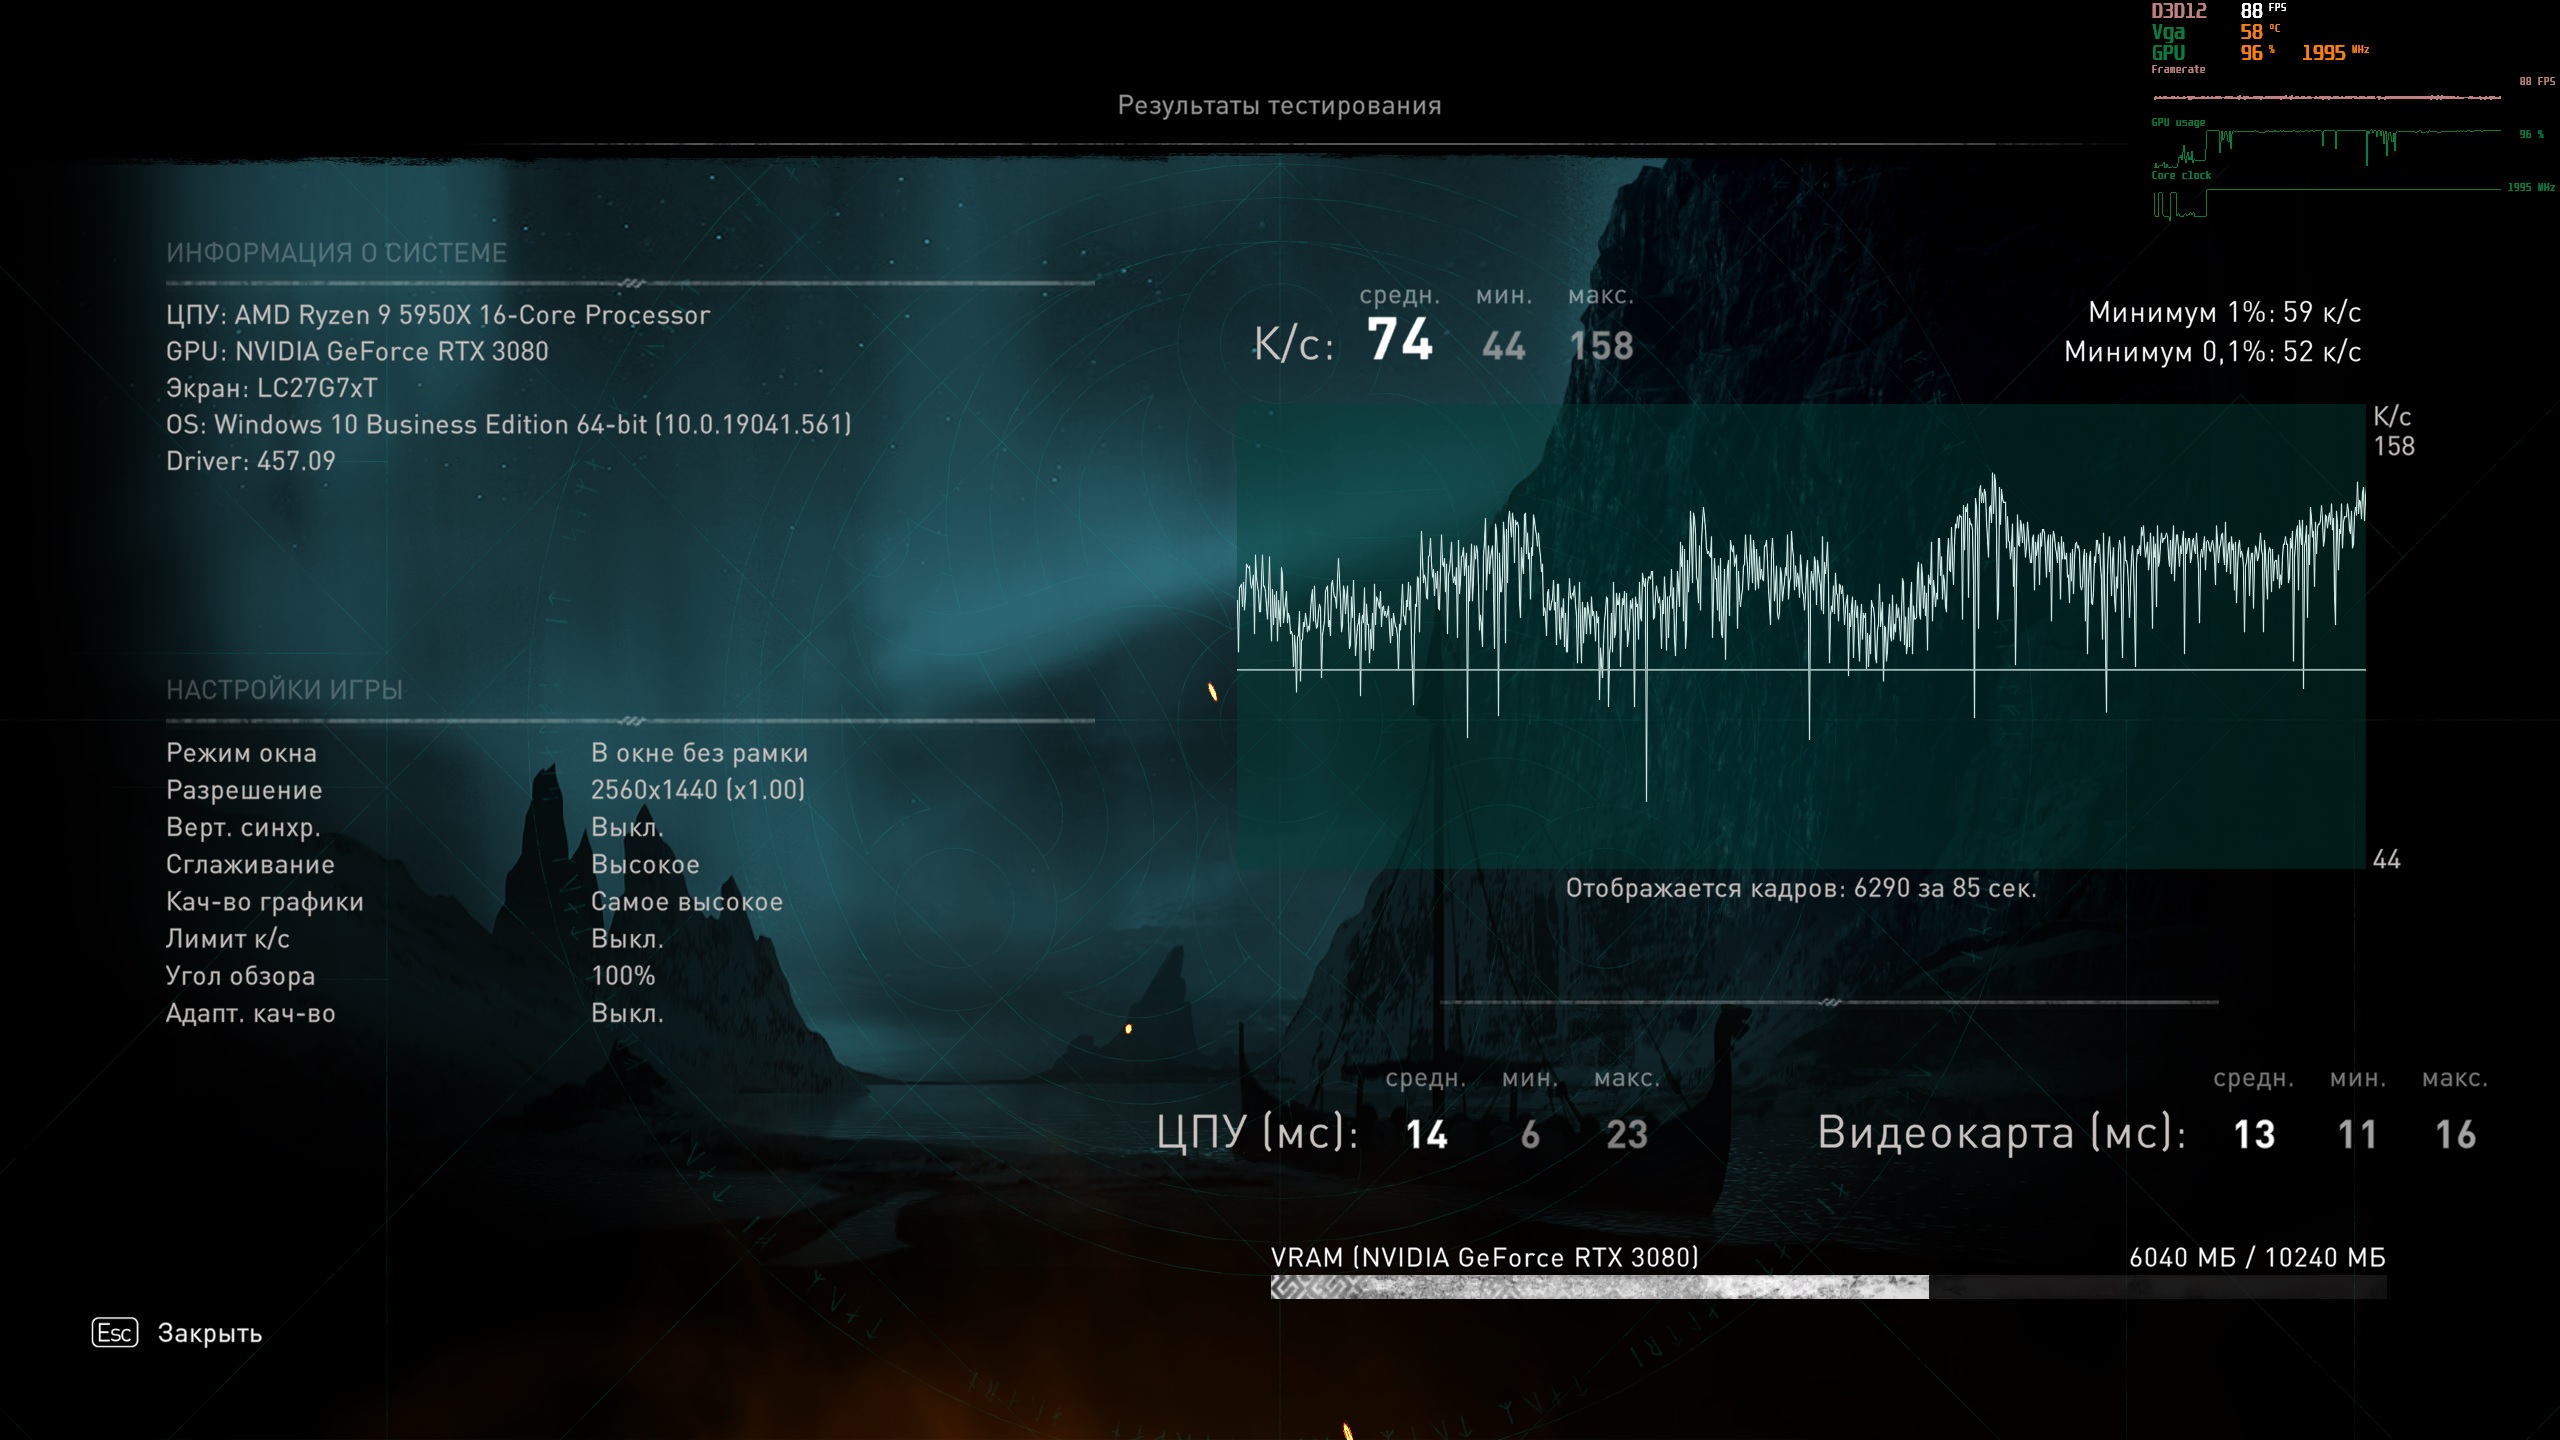Screen dimensions: 2560x1440
Task: Click the overlay Framerate mini graph
Action: coord(2326,97)
